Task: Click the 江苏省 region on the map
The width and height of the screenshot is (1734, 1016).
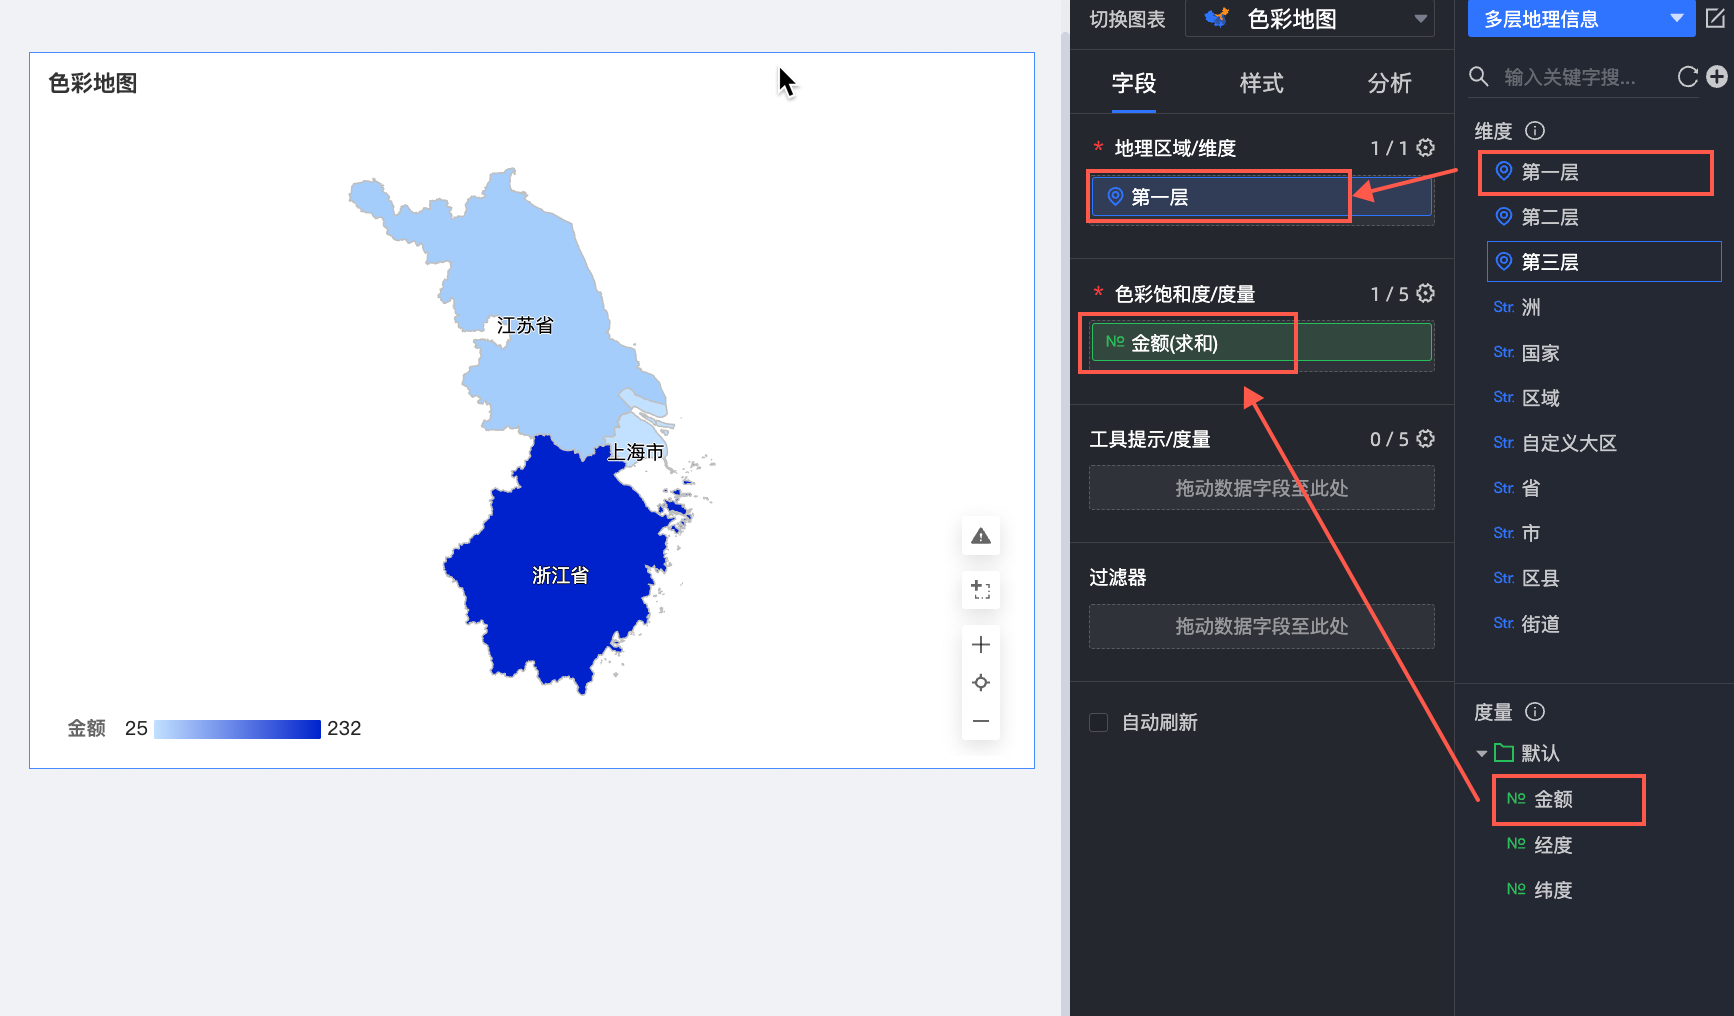Action: point(525,325)
